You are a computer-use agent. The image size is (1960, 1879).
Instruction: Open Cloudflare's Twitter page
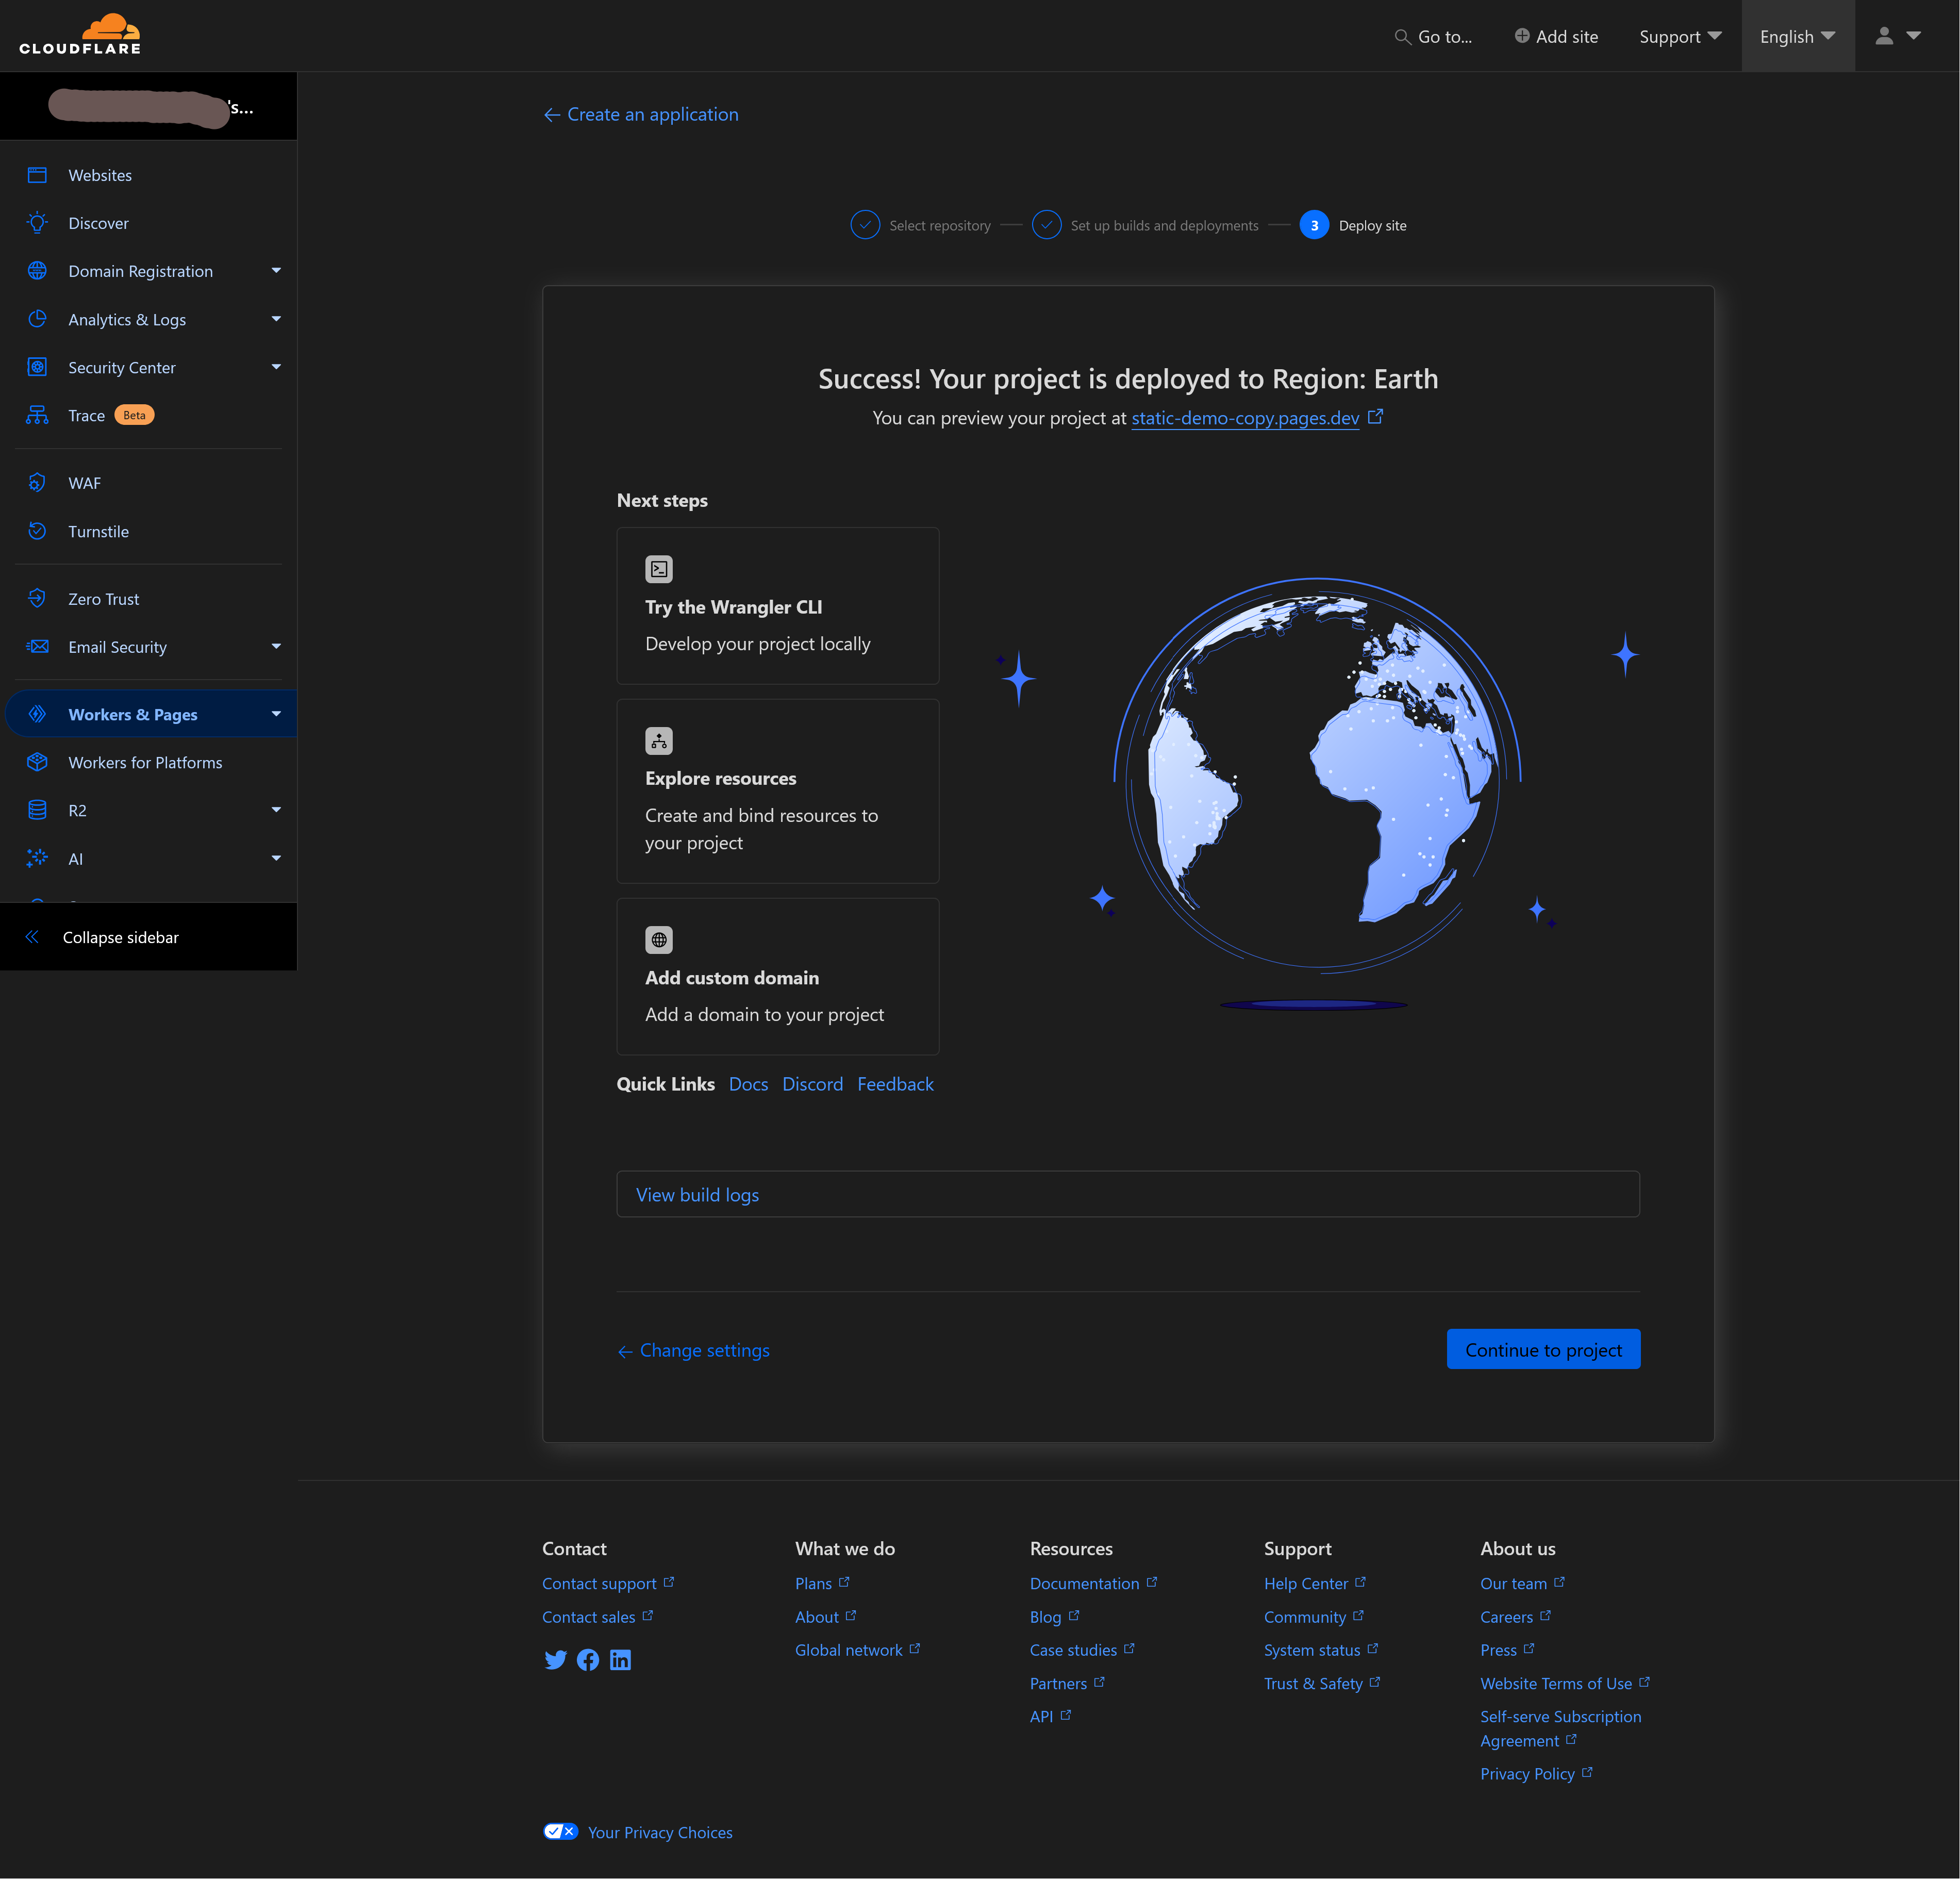point(556,1659)
